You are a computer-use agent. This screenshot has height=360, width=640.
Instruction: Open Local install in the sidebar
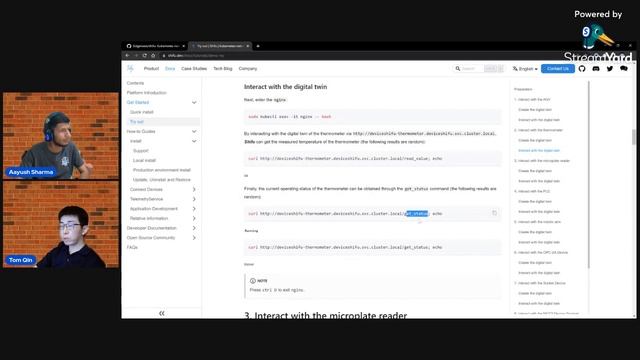144,160
